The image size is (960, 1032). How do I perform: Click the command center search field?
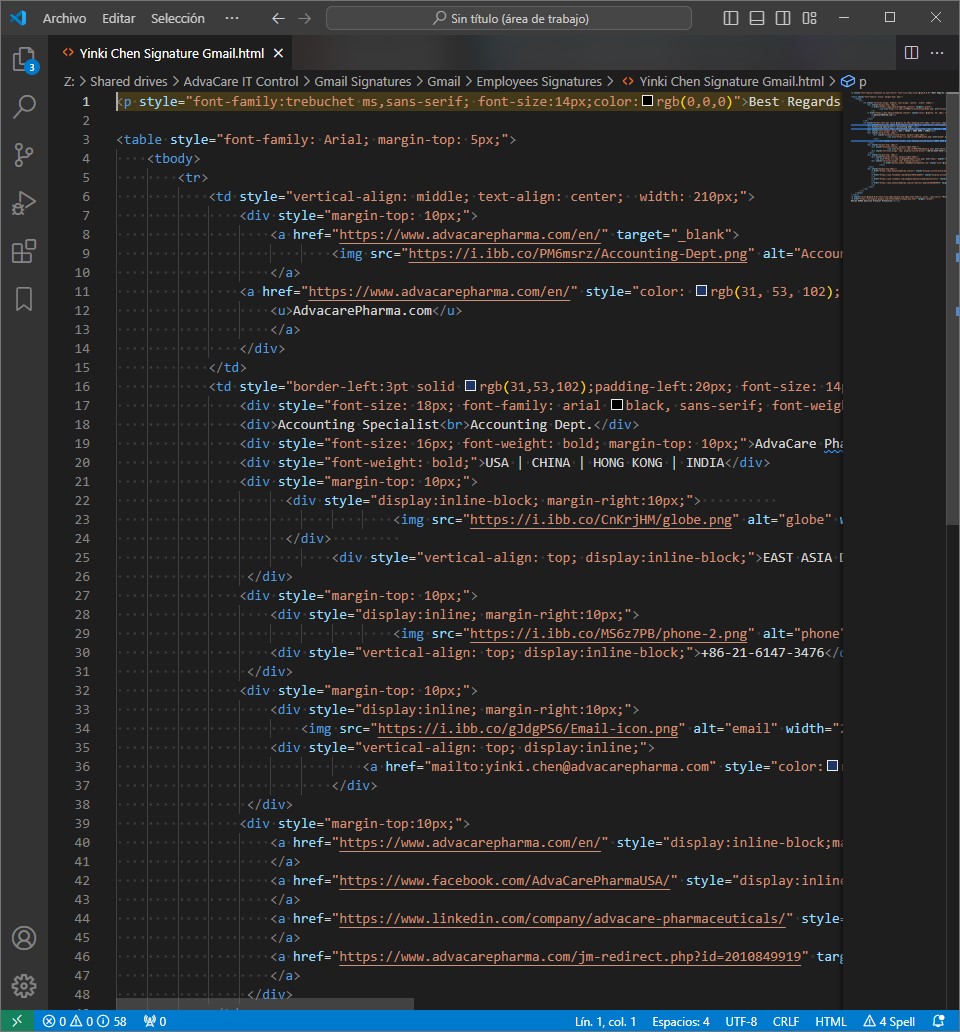click(509, 18)
